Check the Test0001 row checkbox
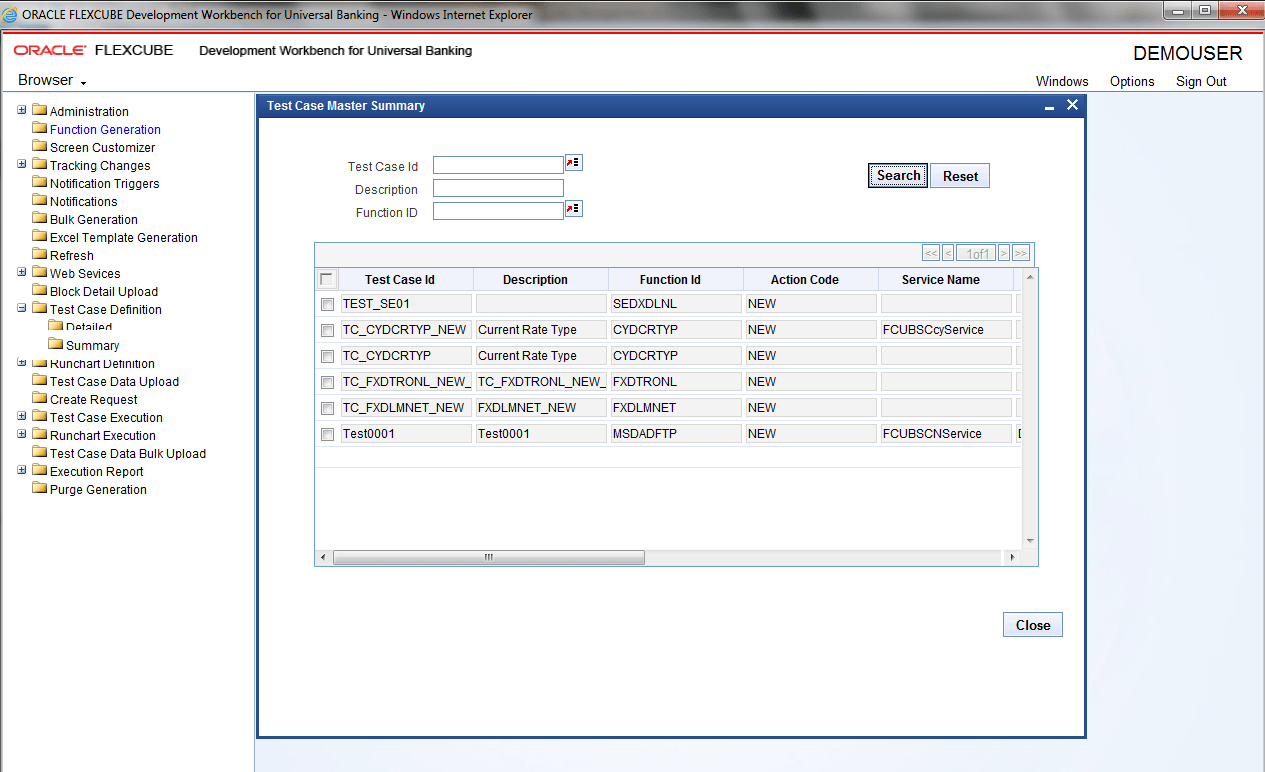Viewport: 1265px width, 772px height. pyautogui.click(x=327, y=434)
